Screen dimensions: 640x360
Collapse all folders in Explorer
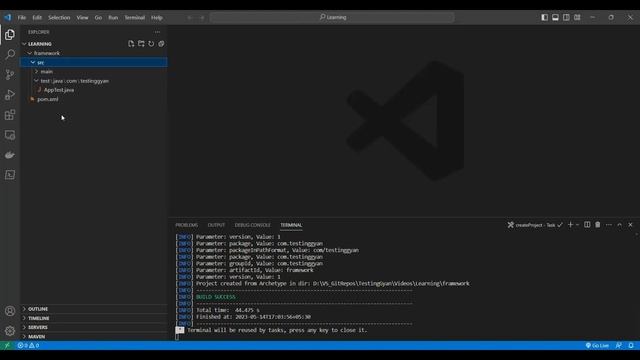[161, 44]
